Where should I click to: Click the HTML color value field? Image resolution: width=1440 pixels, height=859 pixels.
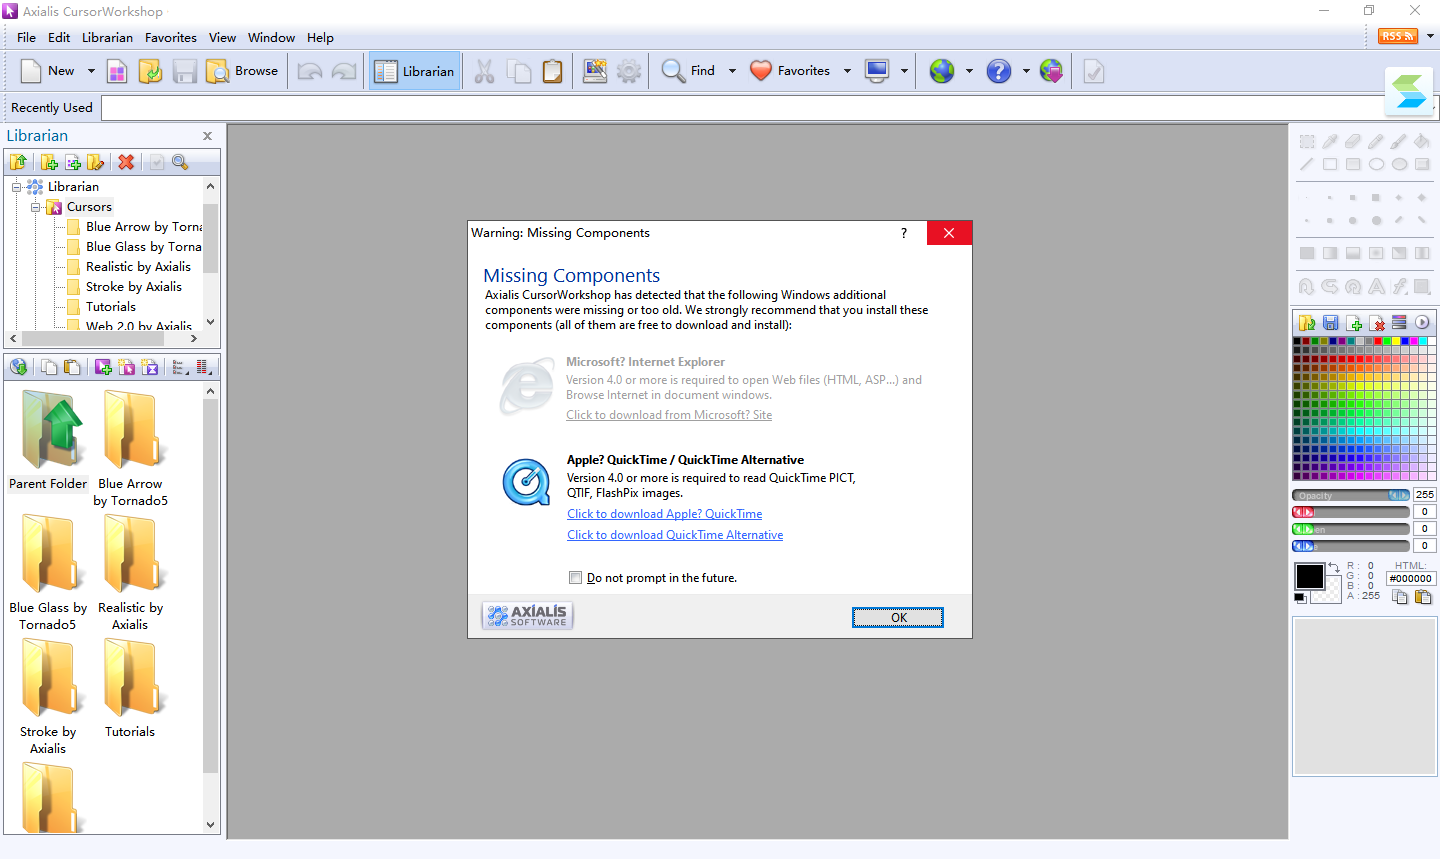(x=1411, y=578)
